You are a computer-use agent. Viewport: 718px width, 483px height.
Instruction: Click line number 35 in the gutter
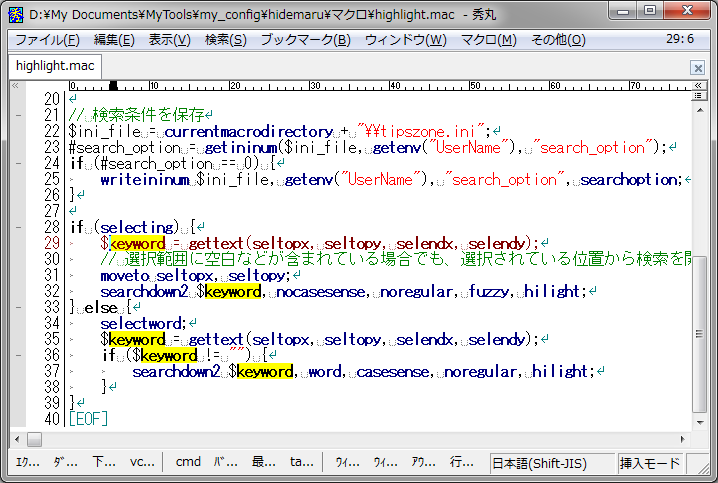[52, 339]
